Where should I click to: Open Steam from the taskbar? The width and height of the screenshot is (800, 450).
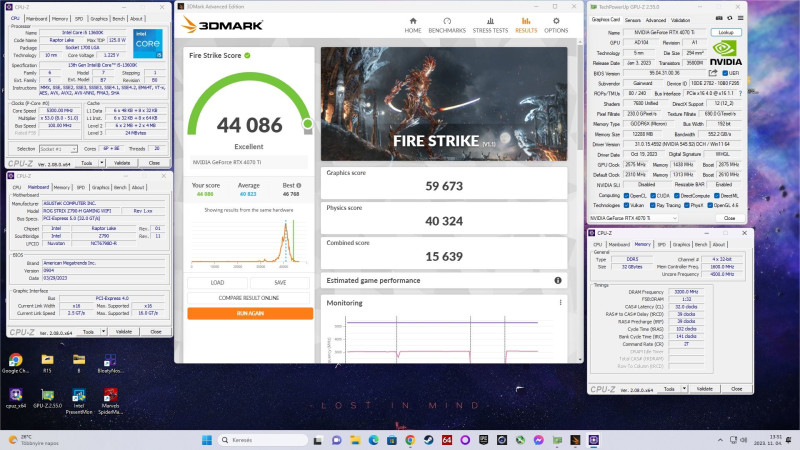pyautogui.click(x=429, y=440)
